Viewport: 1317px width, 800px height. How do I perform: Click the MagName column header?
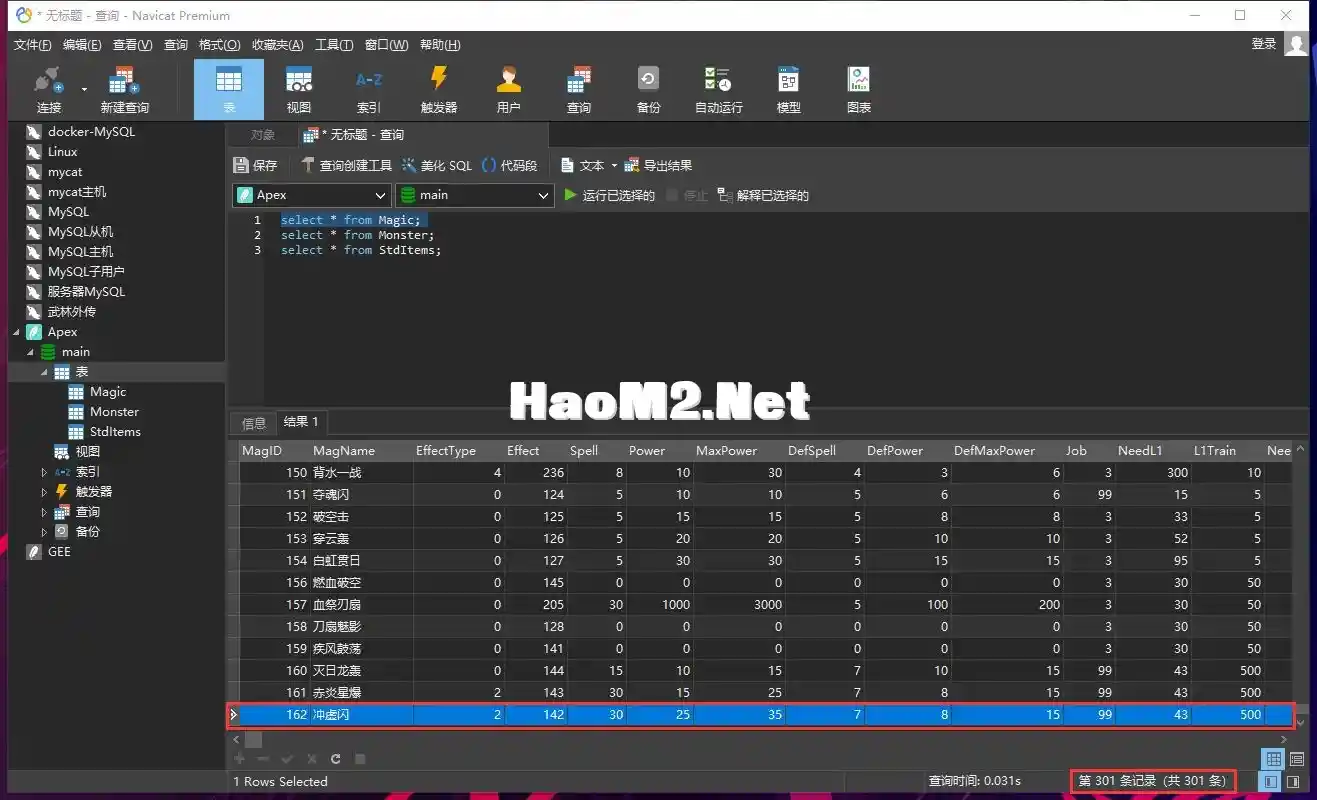[344, 451]
